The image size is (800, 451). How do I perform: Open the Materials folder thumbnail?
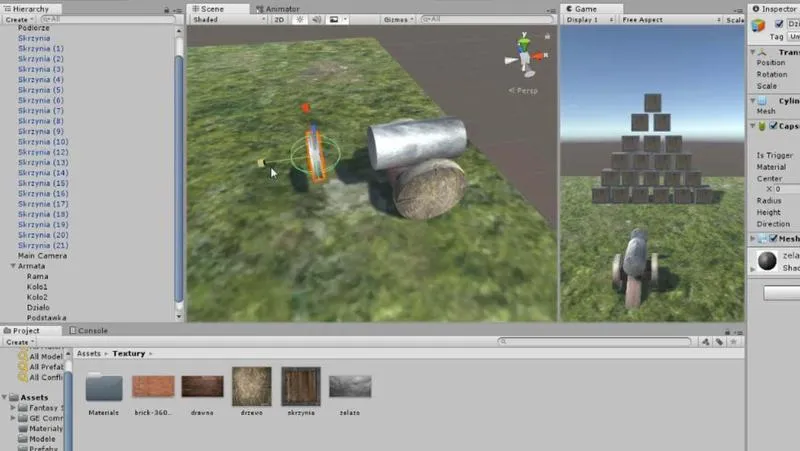click(103, 387)
